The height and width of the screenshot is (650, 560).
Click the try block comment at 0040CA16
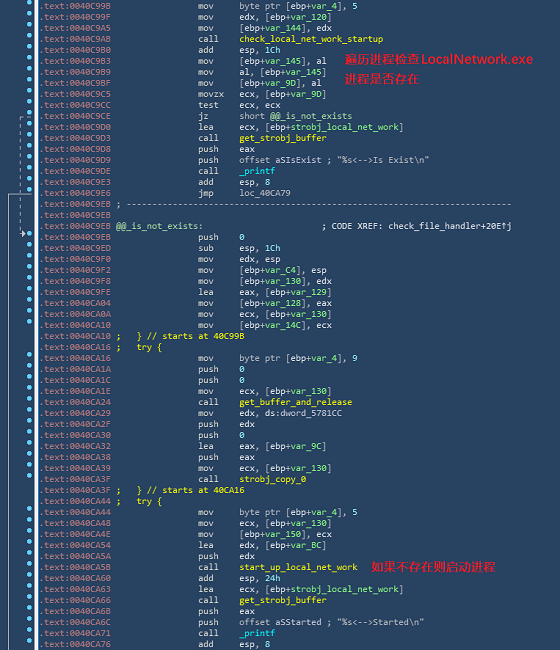point(149,347)
